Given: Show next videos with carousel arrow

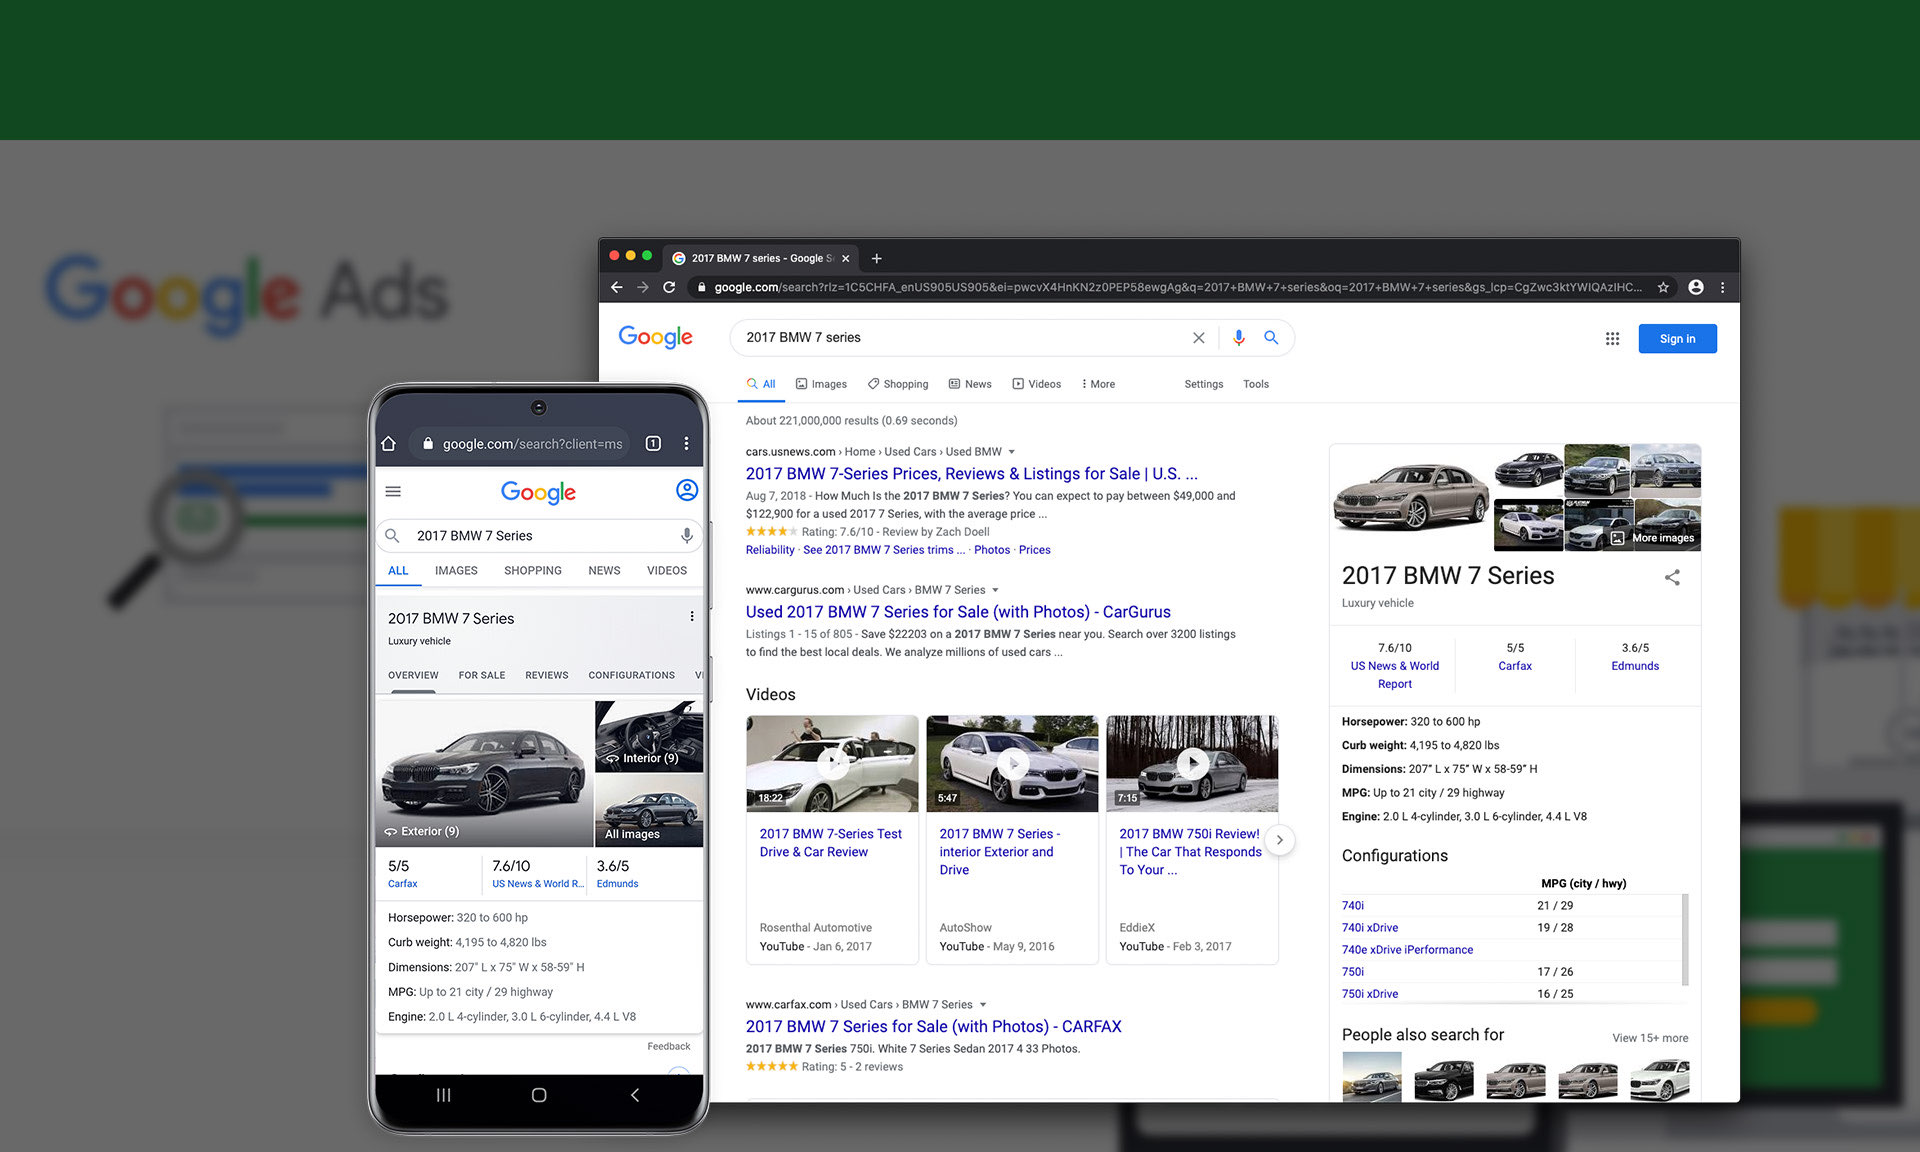Looking at the screenshot, I should tap(1279, 840).
